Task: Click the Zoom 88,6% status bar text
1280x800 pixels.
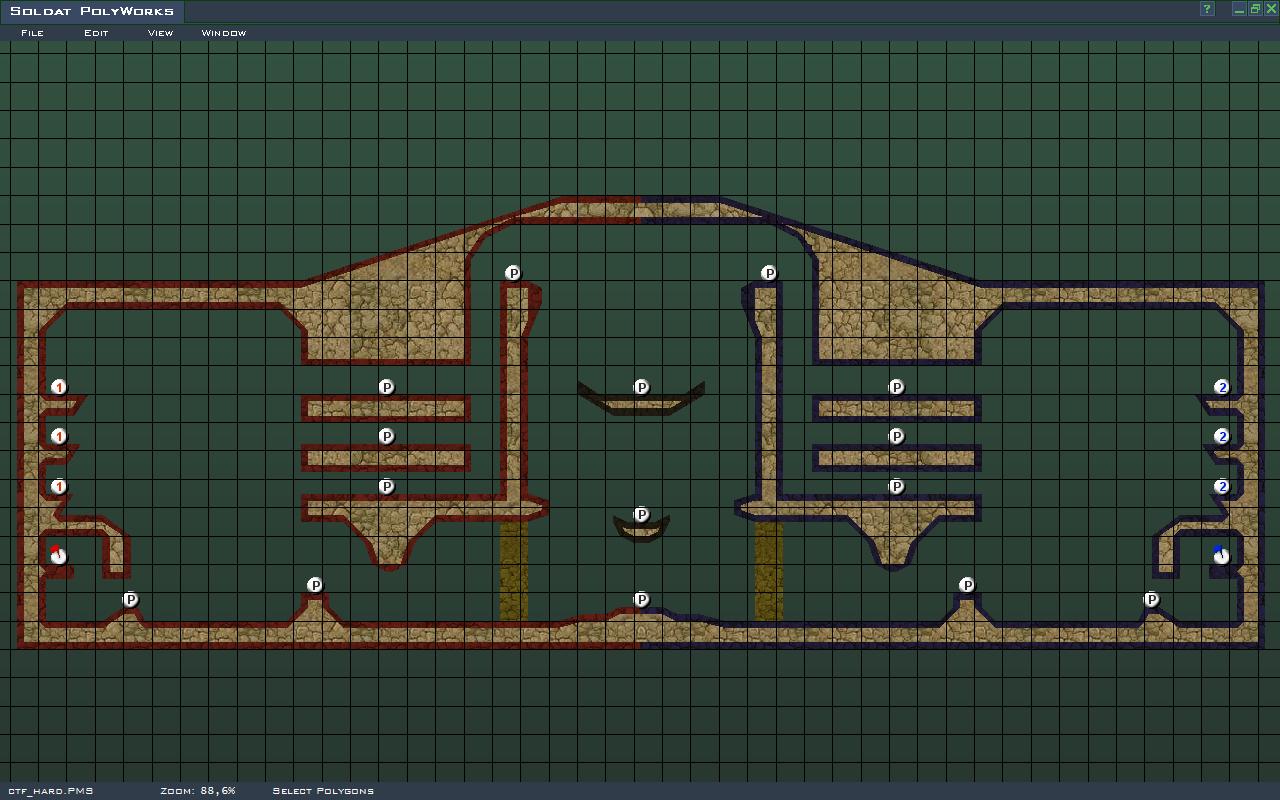Action: 198,791
